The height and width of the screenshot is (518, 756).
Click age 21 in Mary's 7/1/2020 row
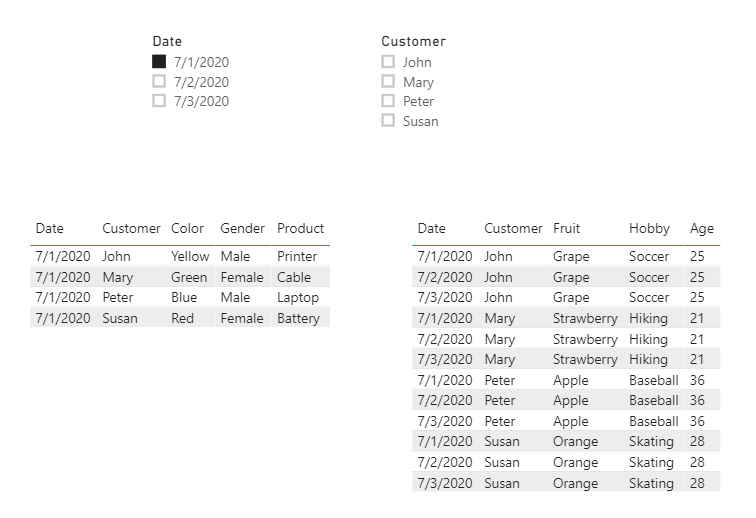697,318
